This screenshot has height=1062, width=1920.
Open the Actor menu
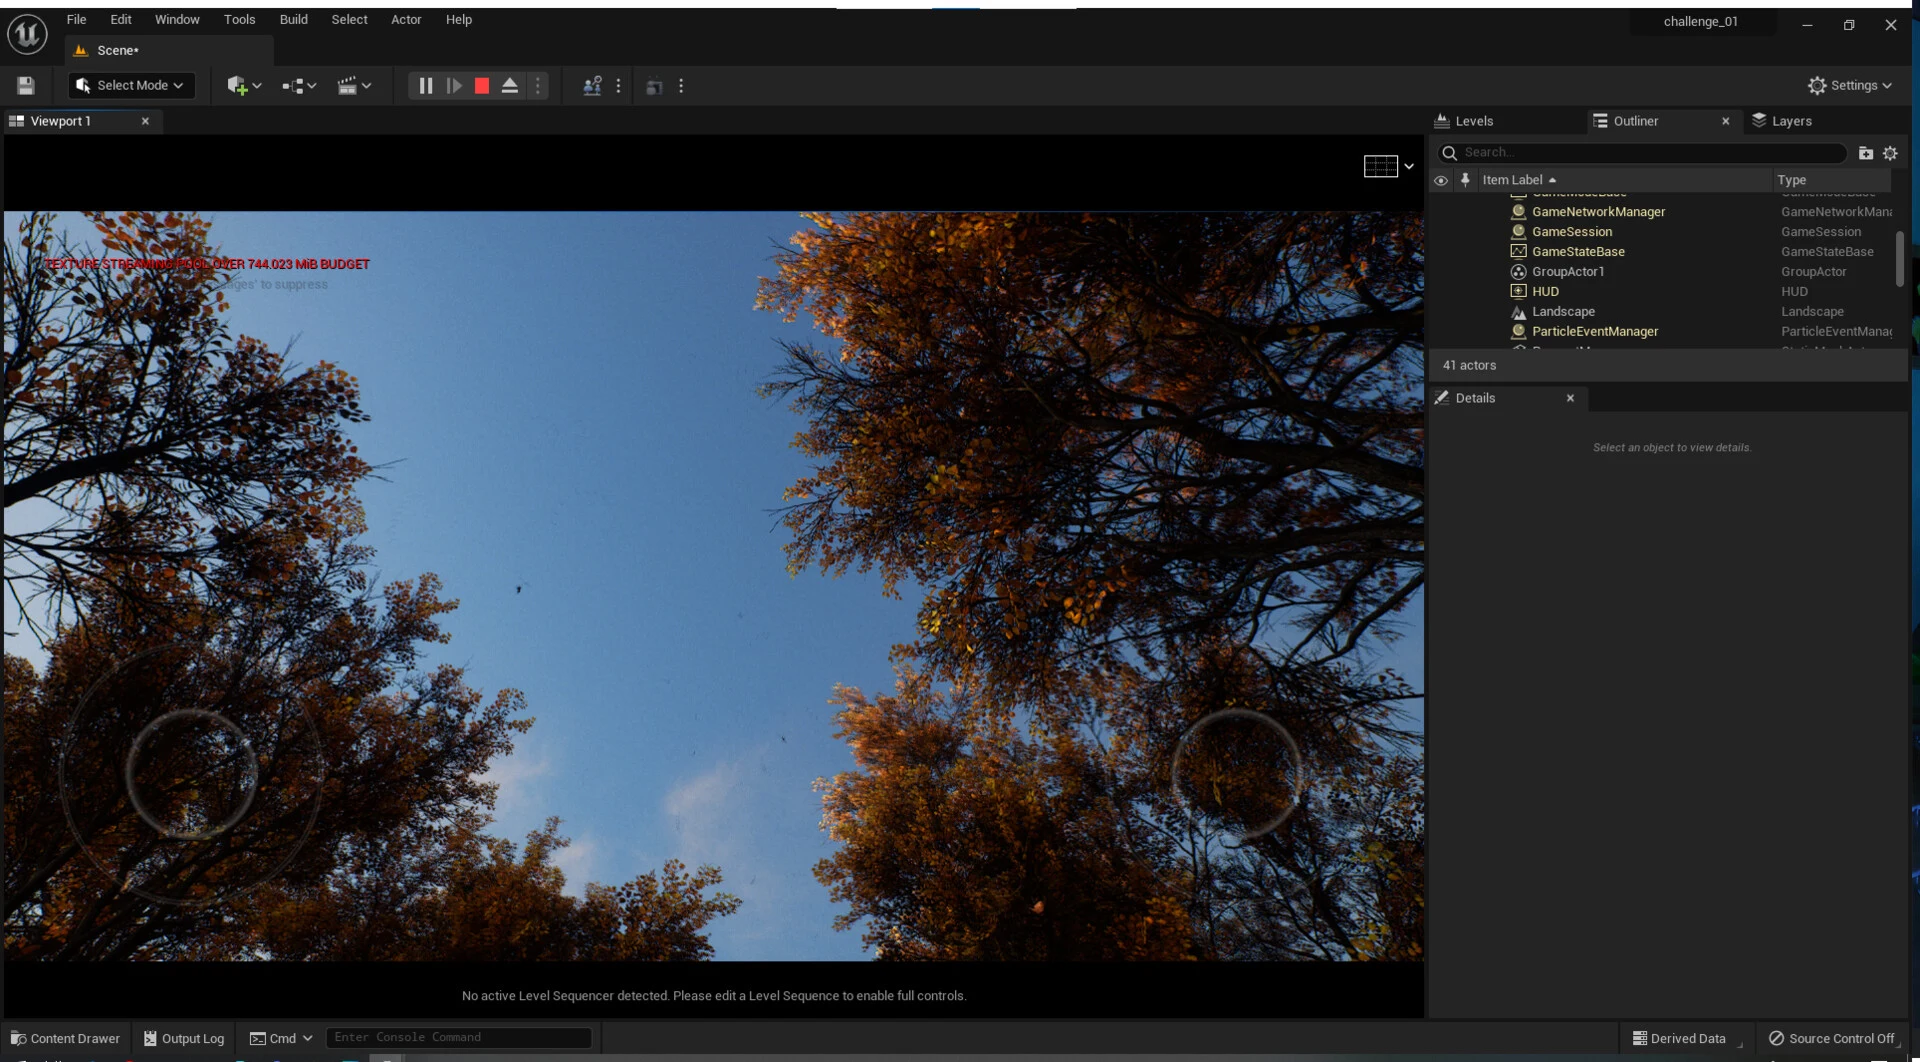pos(406,20)
